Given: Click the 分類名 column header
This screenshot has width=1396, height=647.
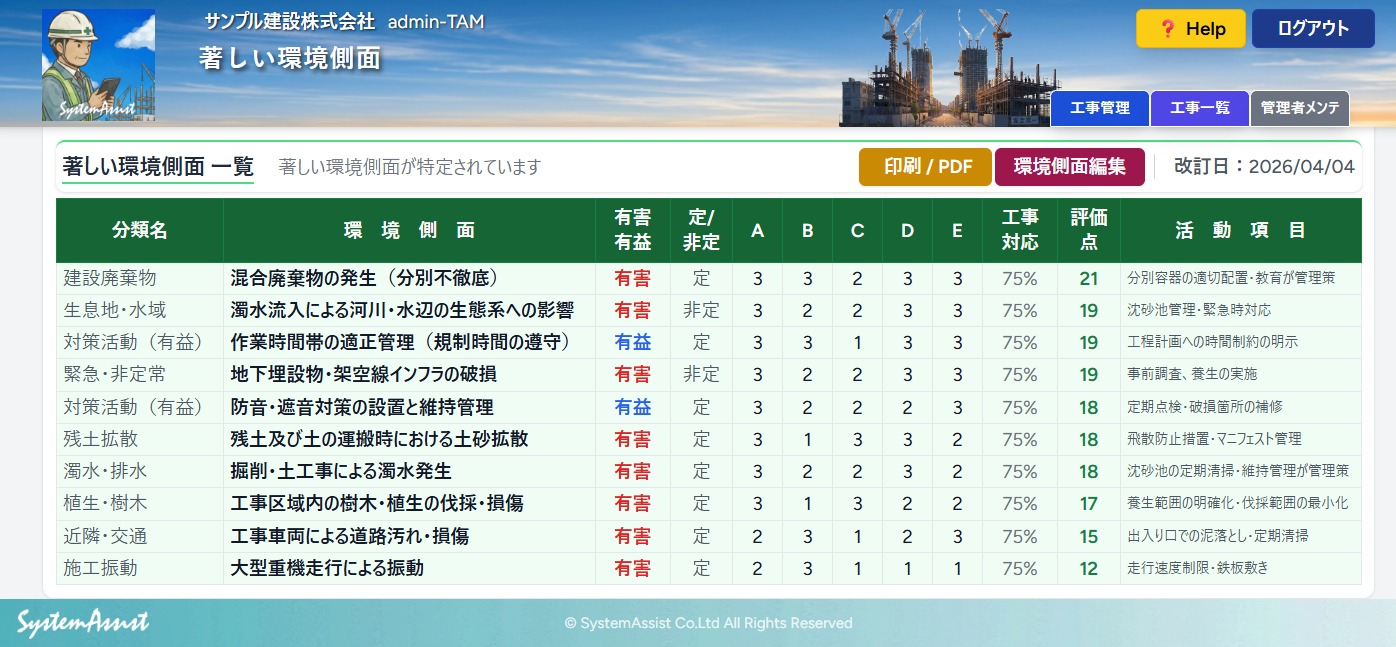Looking at the screenshot, I should [140, 230].
